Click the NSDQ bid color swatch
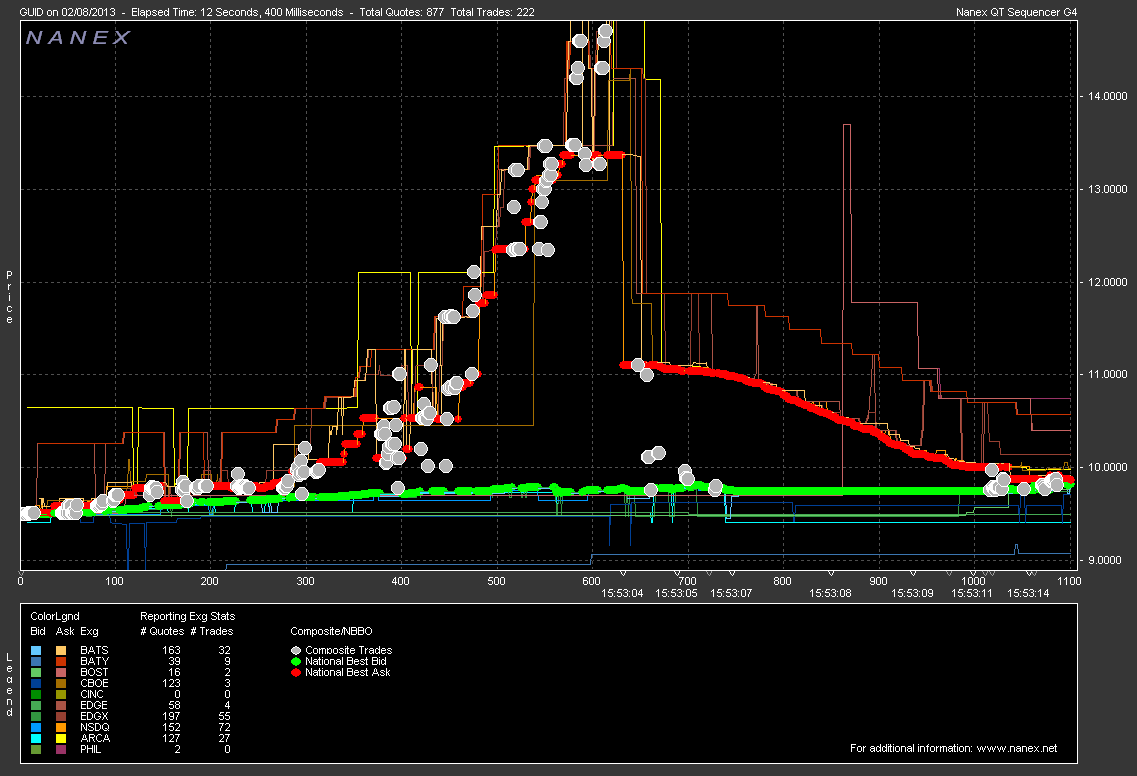The image size is (1137, 776). (x=37, y=727)
